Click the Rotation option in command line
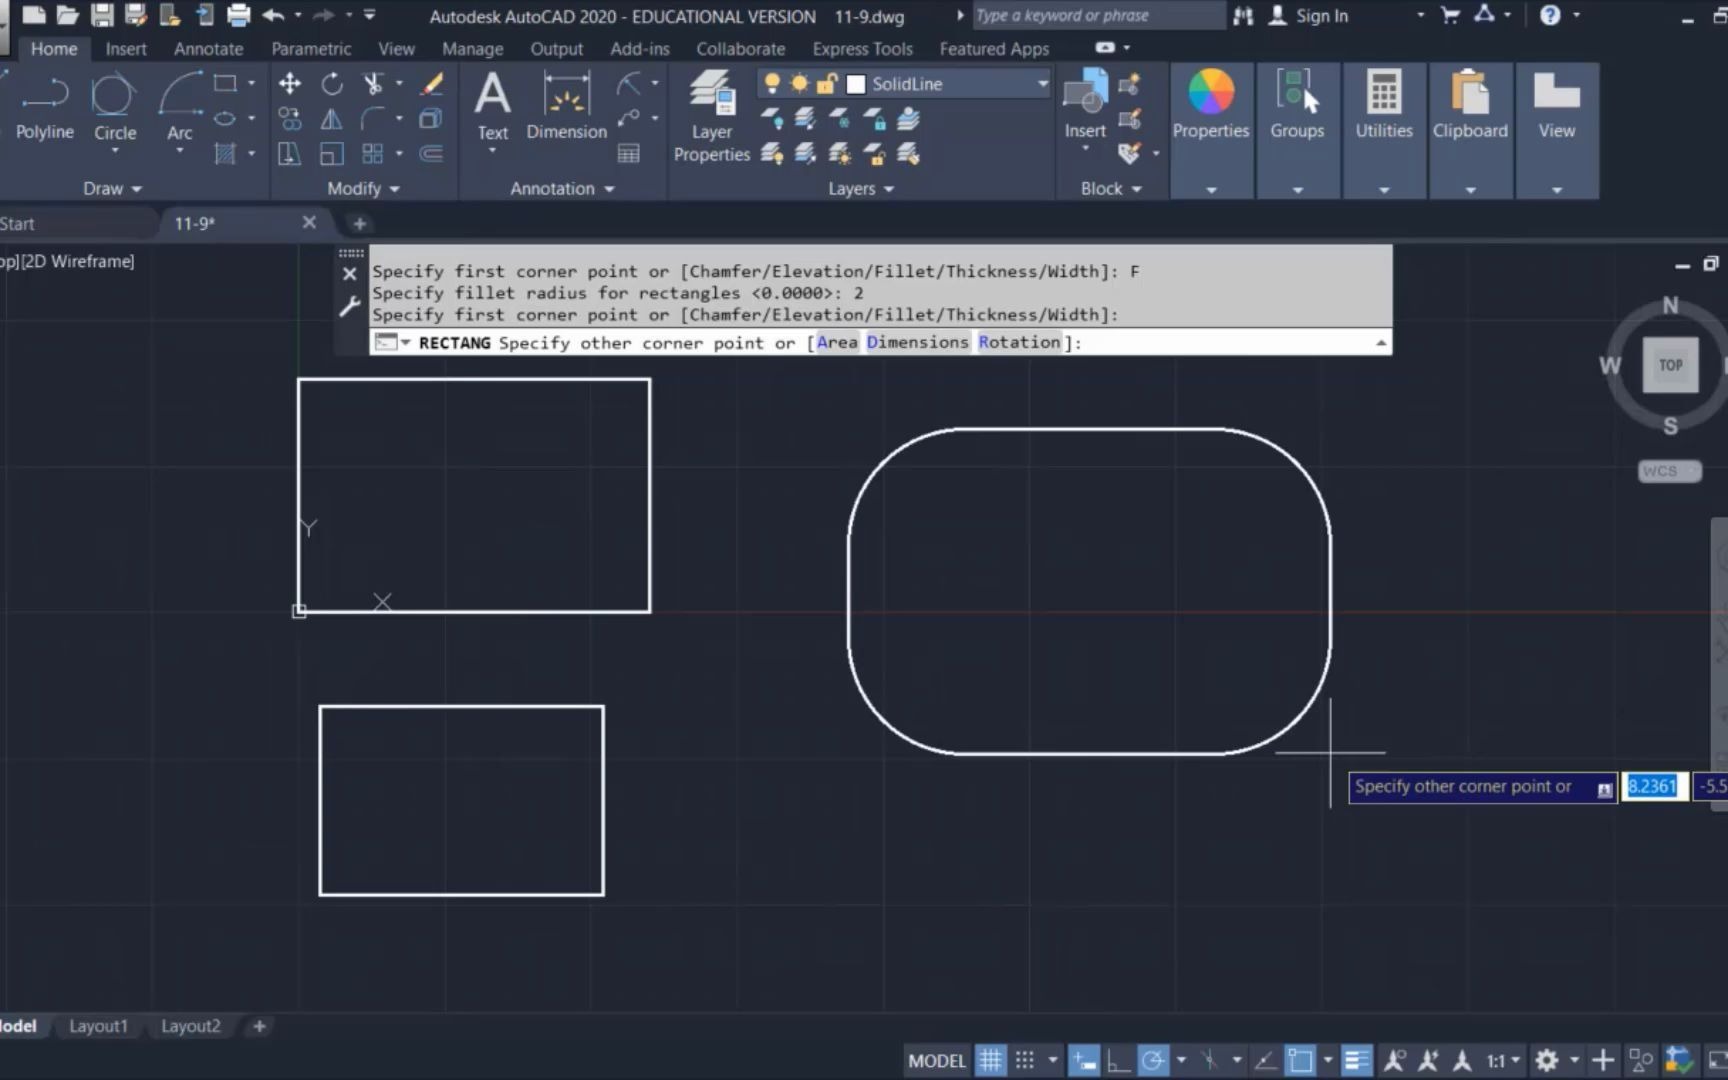The height and width of the screenshot is (1080, 1728). click(x=1019, y=342)
